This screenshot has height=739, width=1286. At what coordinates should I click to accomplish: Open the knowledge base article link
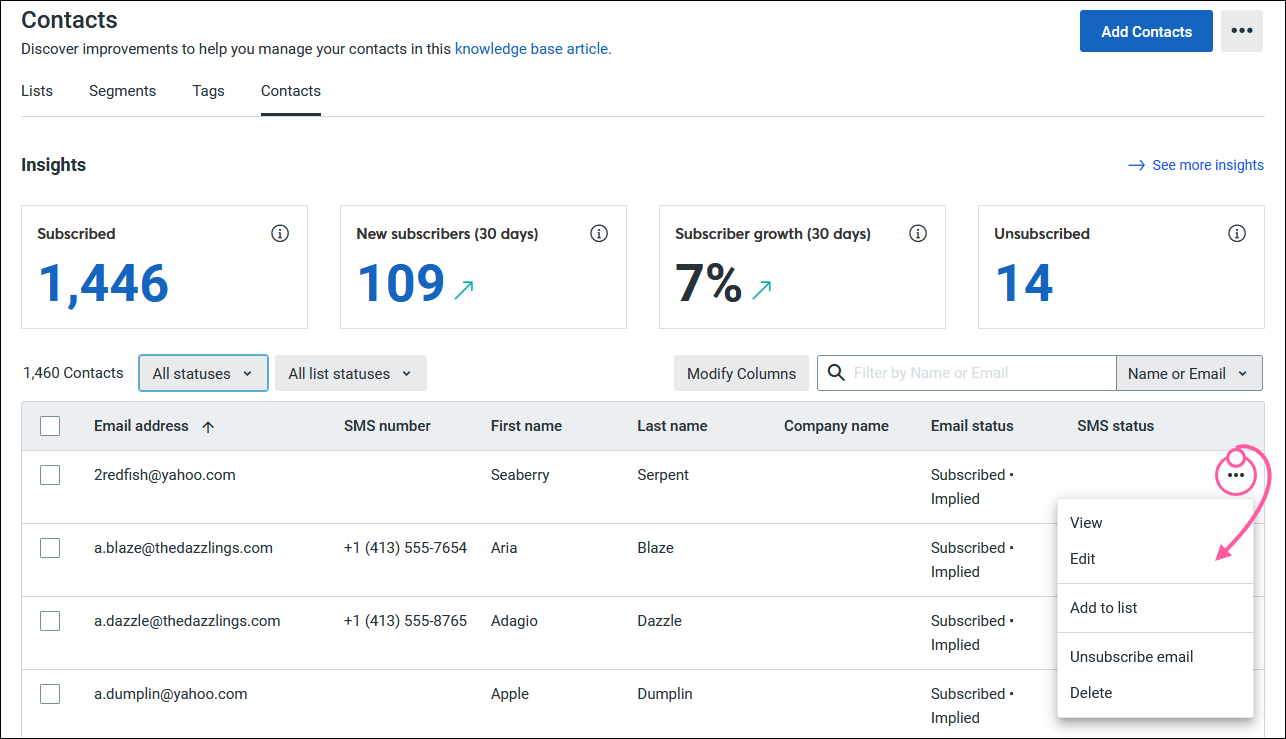click(533, 48)
